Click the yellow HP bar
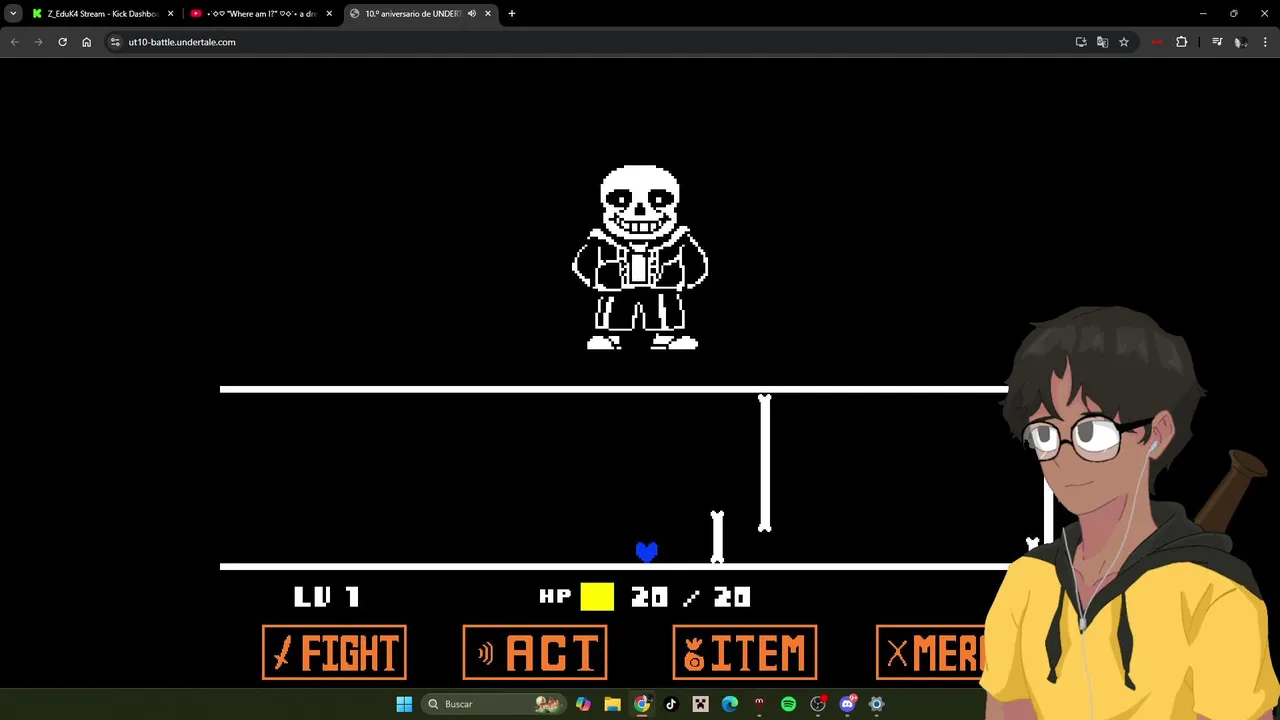This screenshot has height=720, width=1280. 597,597
